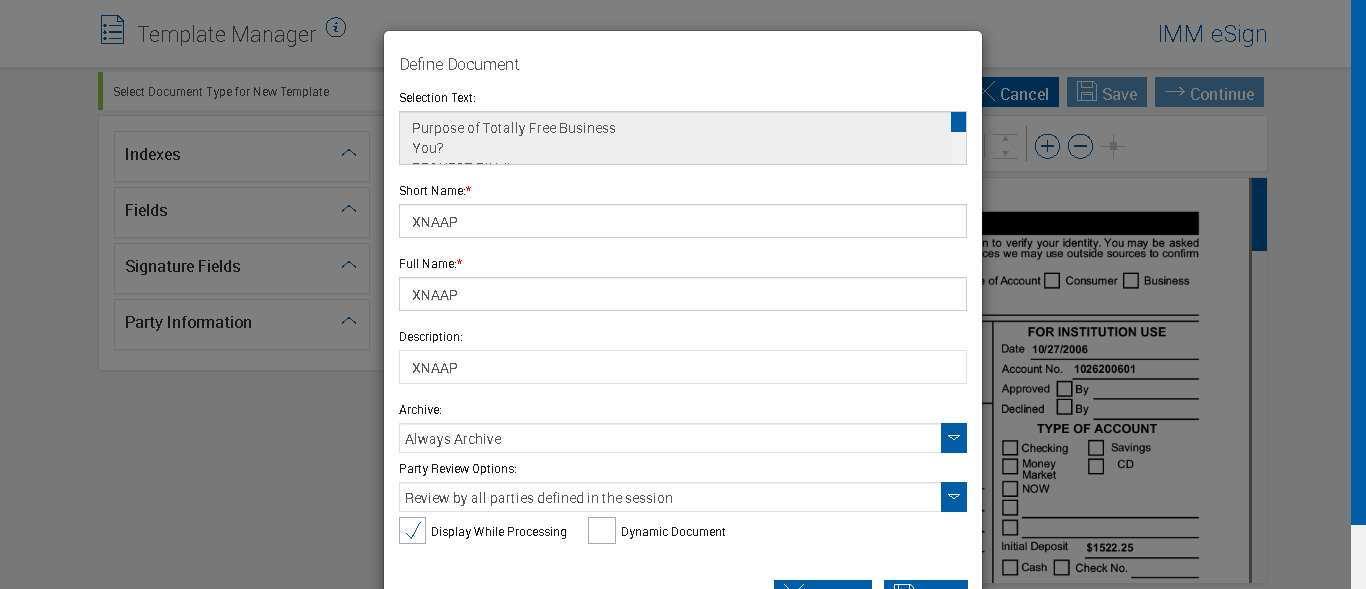Click the Selection Text scrollbar thumb

pos(958,122)
